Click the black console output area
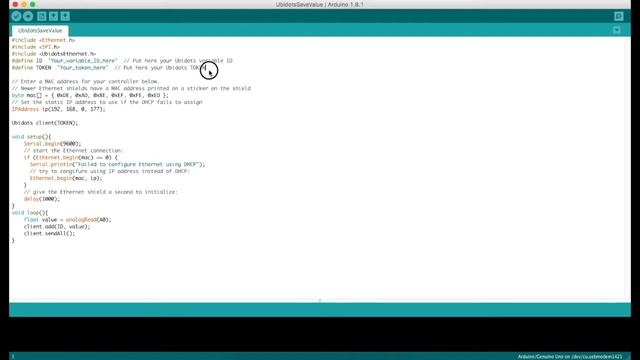The width and height of the screenshot is (640, 360). (x=320, y=334)
